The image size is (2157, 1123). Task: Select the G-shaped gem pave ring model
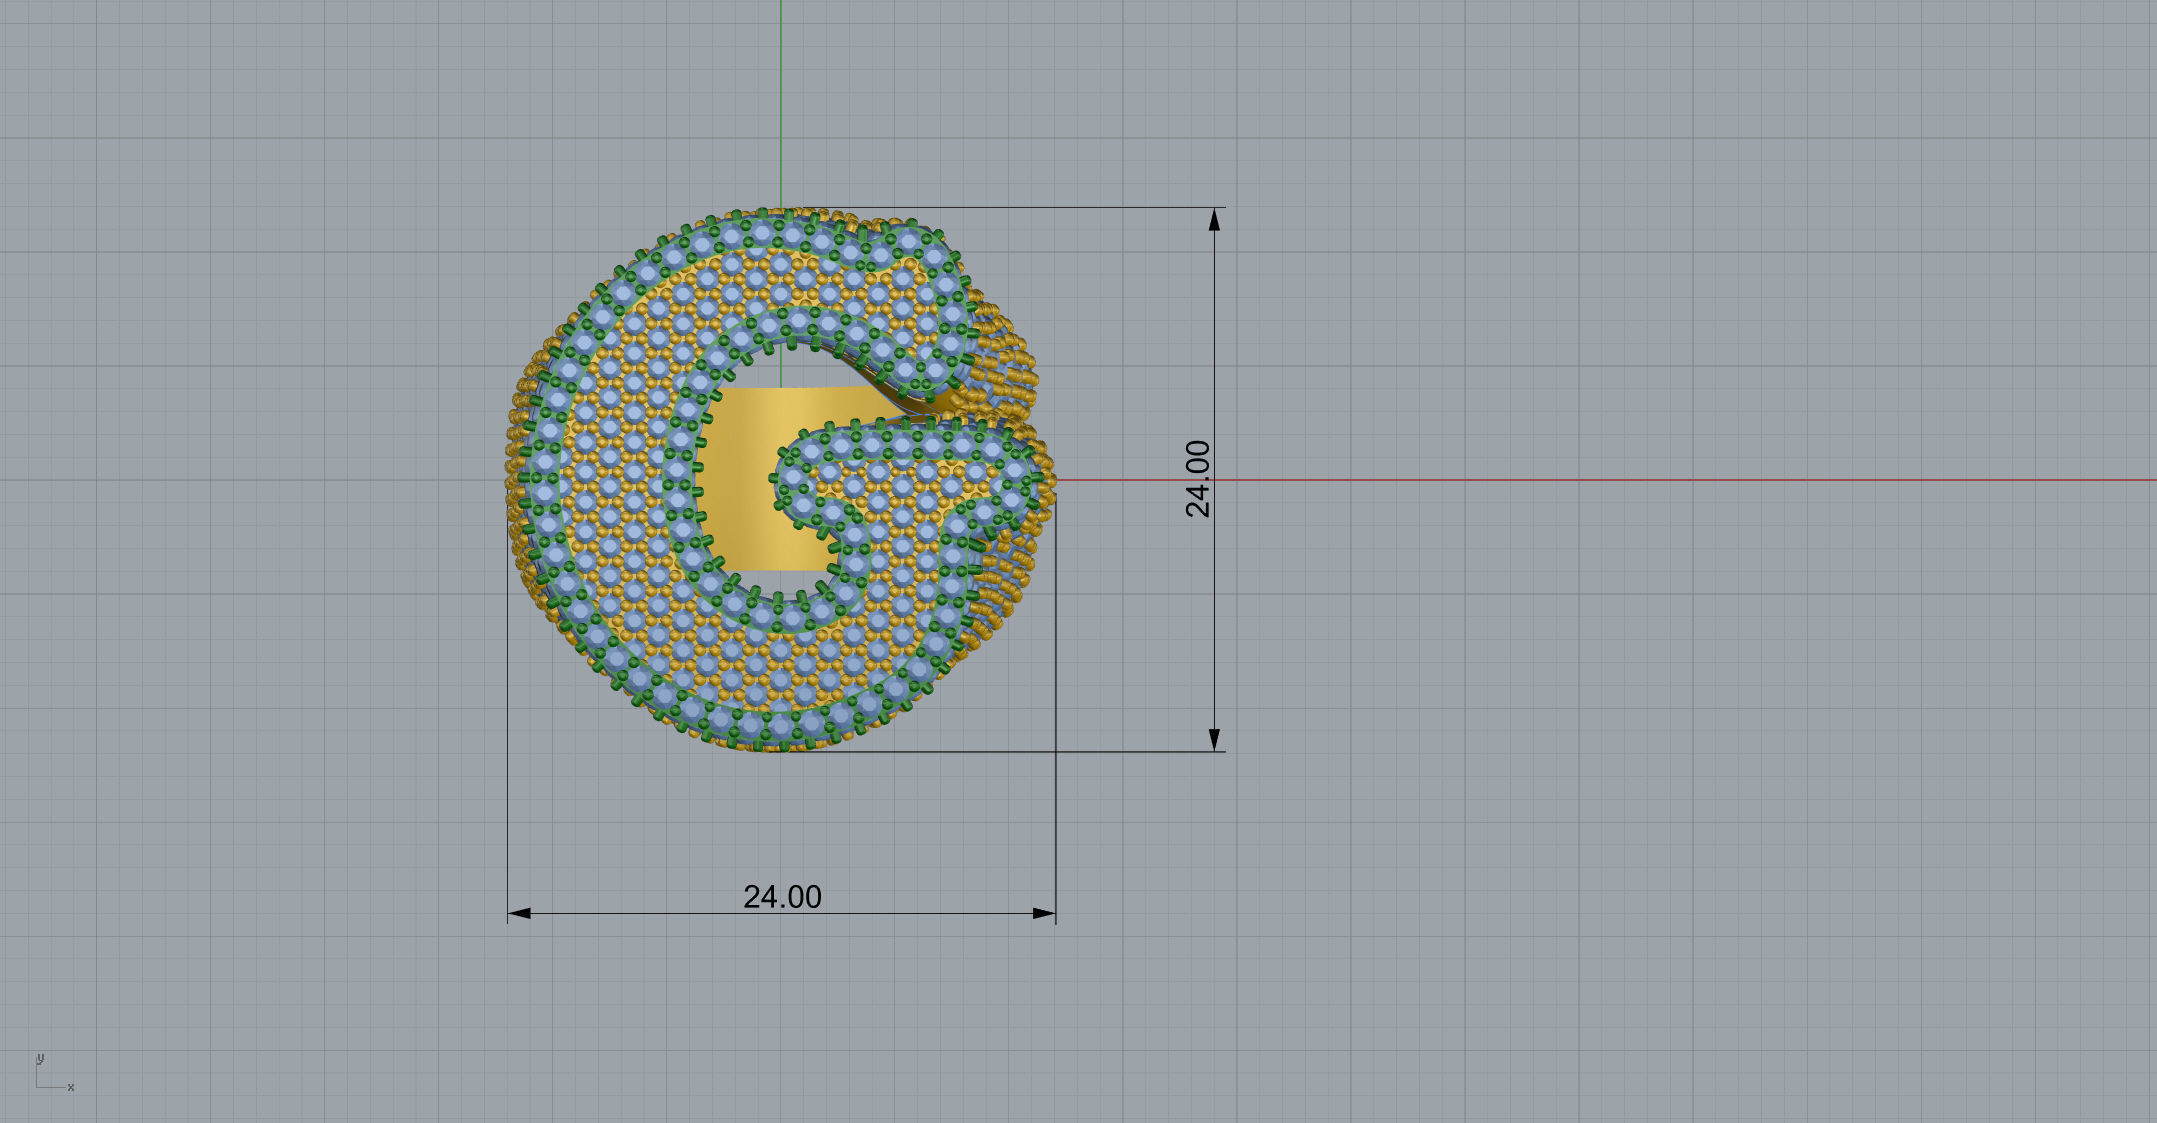tap(780, 480)
